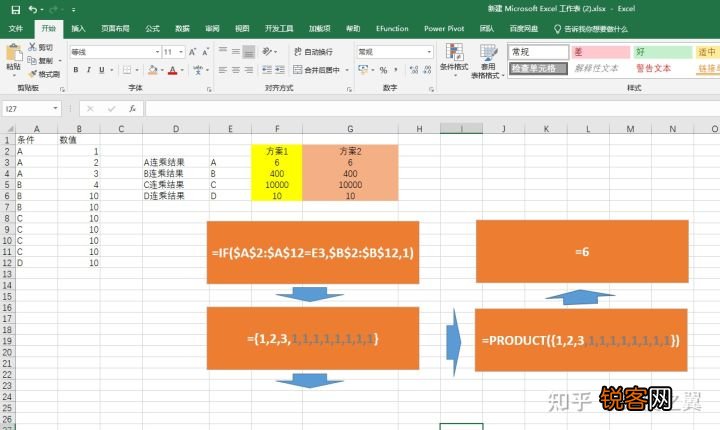Cut selection with the scissors icon
720x430 pixels.
pyautogui.click(x=32, y=47)
